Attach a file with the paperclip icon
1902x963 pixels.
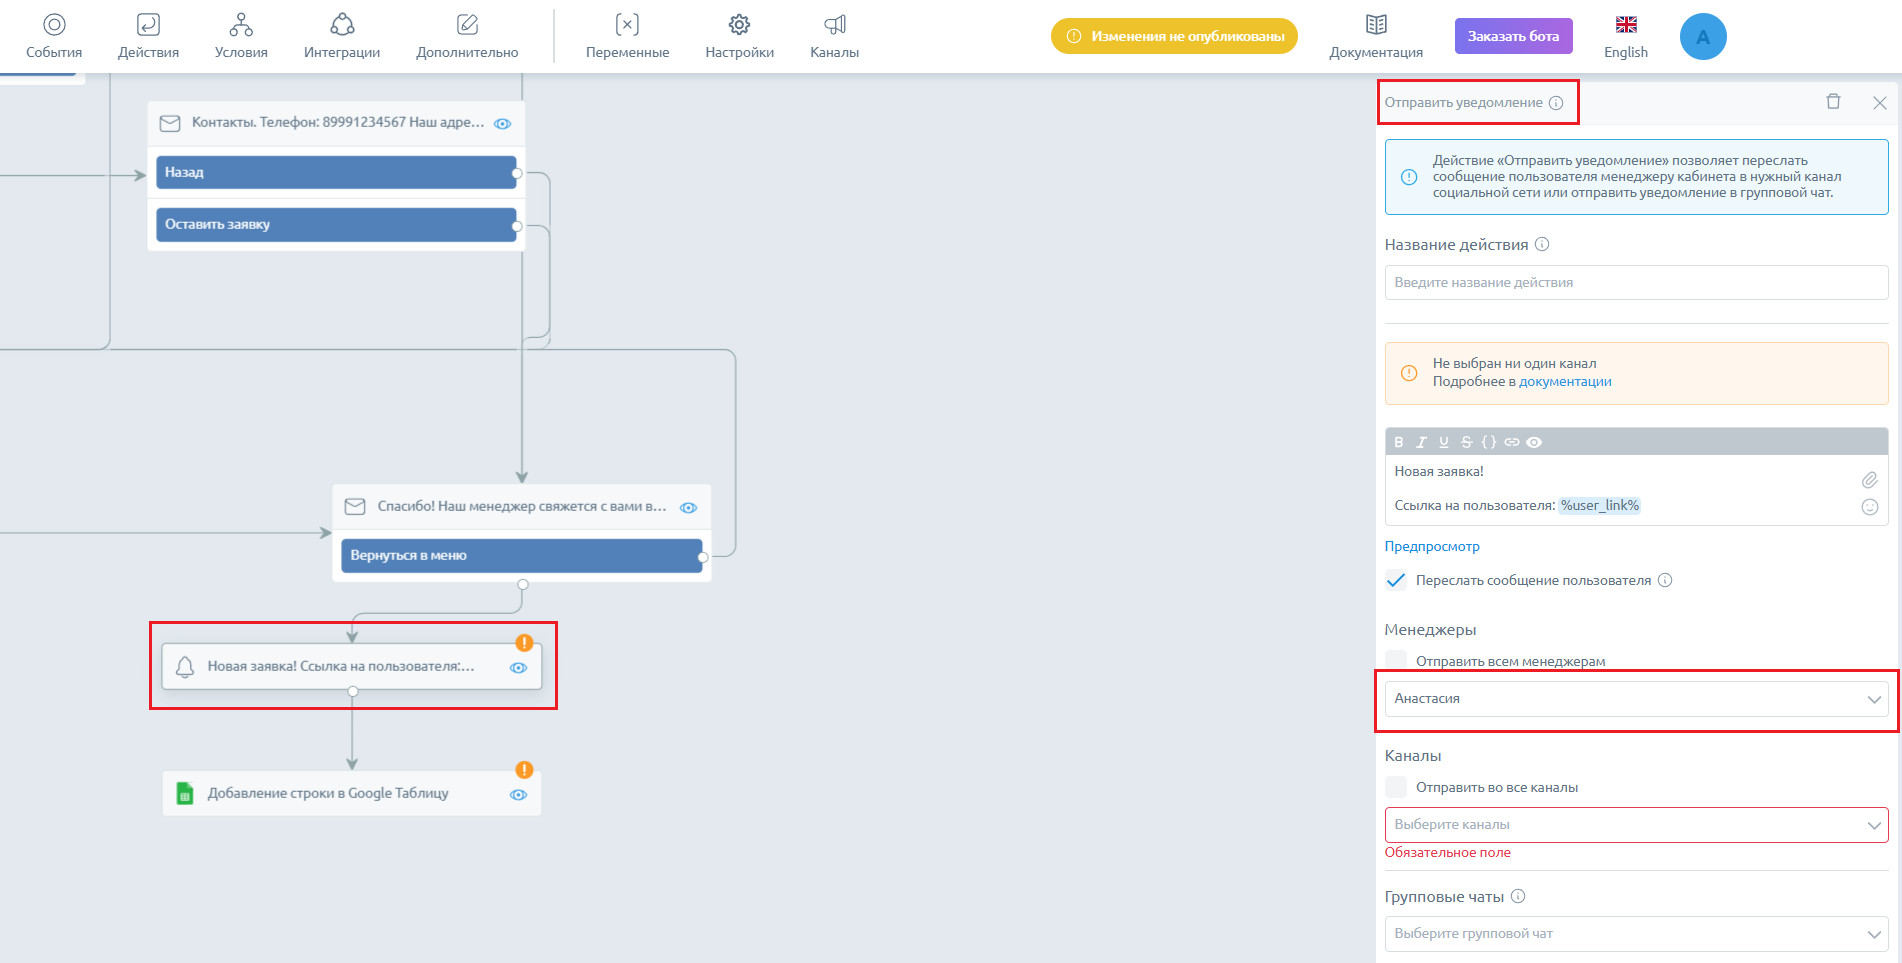tap(1869, 480)
